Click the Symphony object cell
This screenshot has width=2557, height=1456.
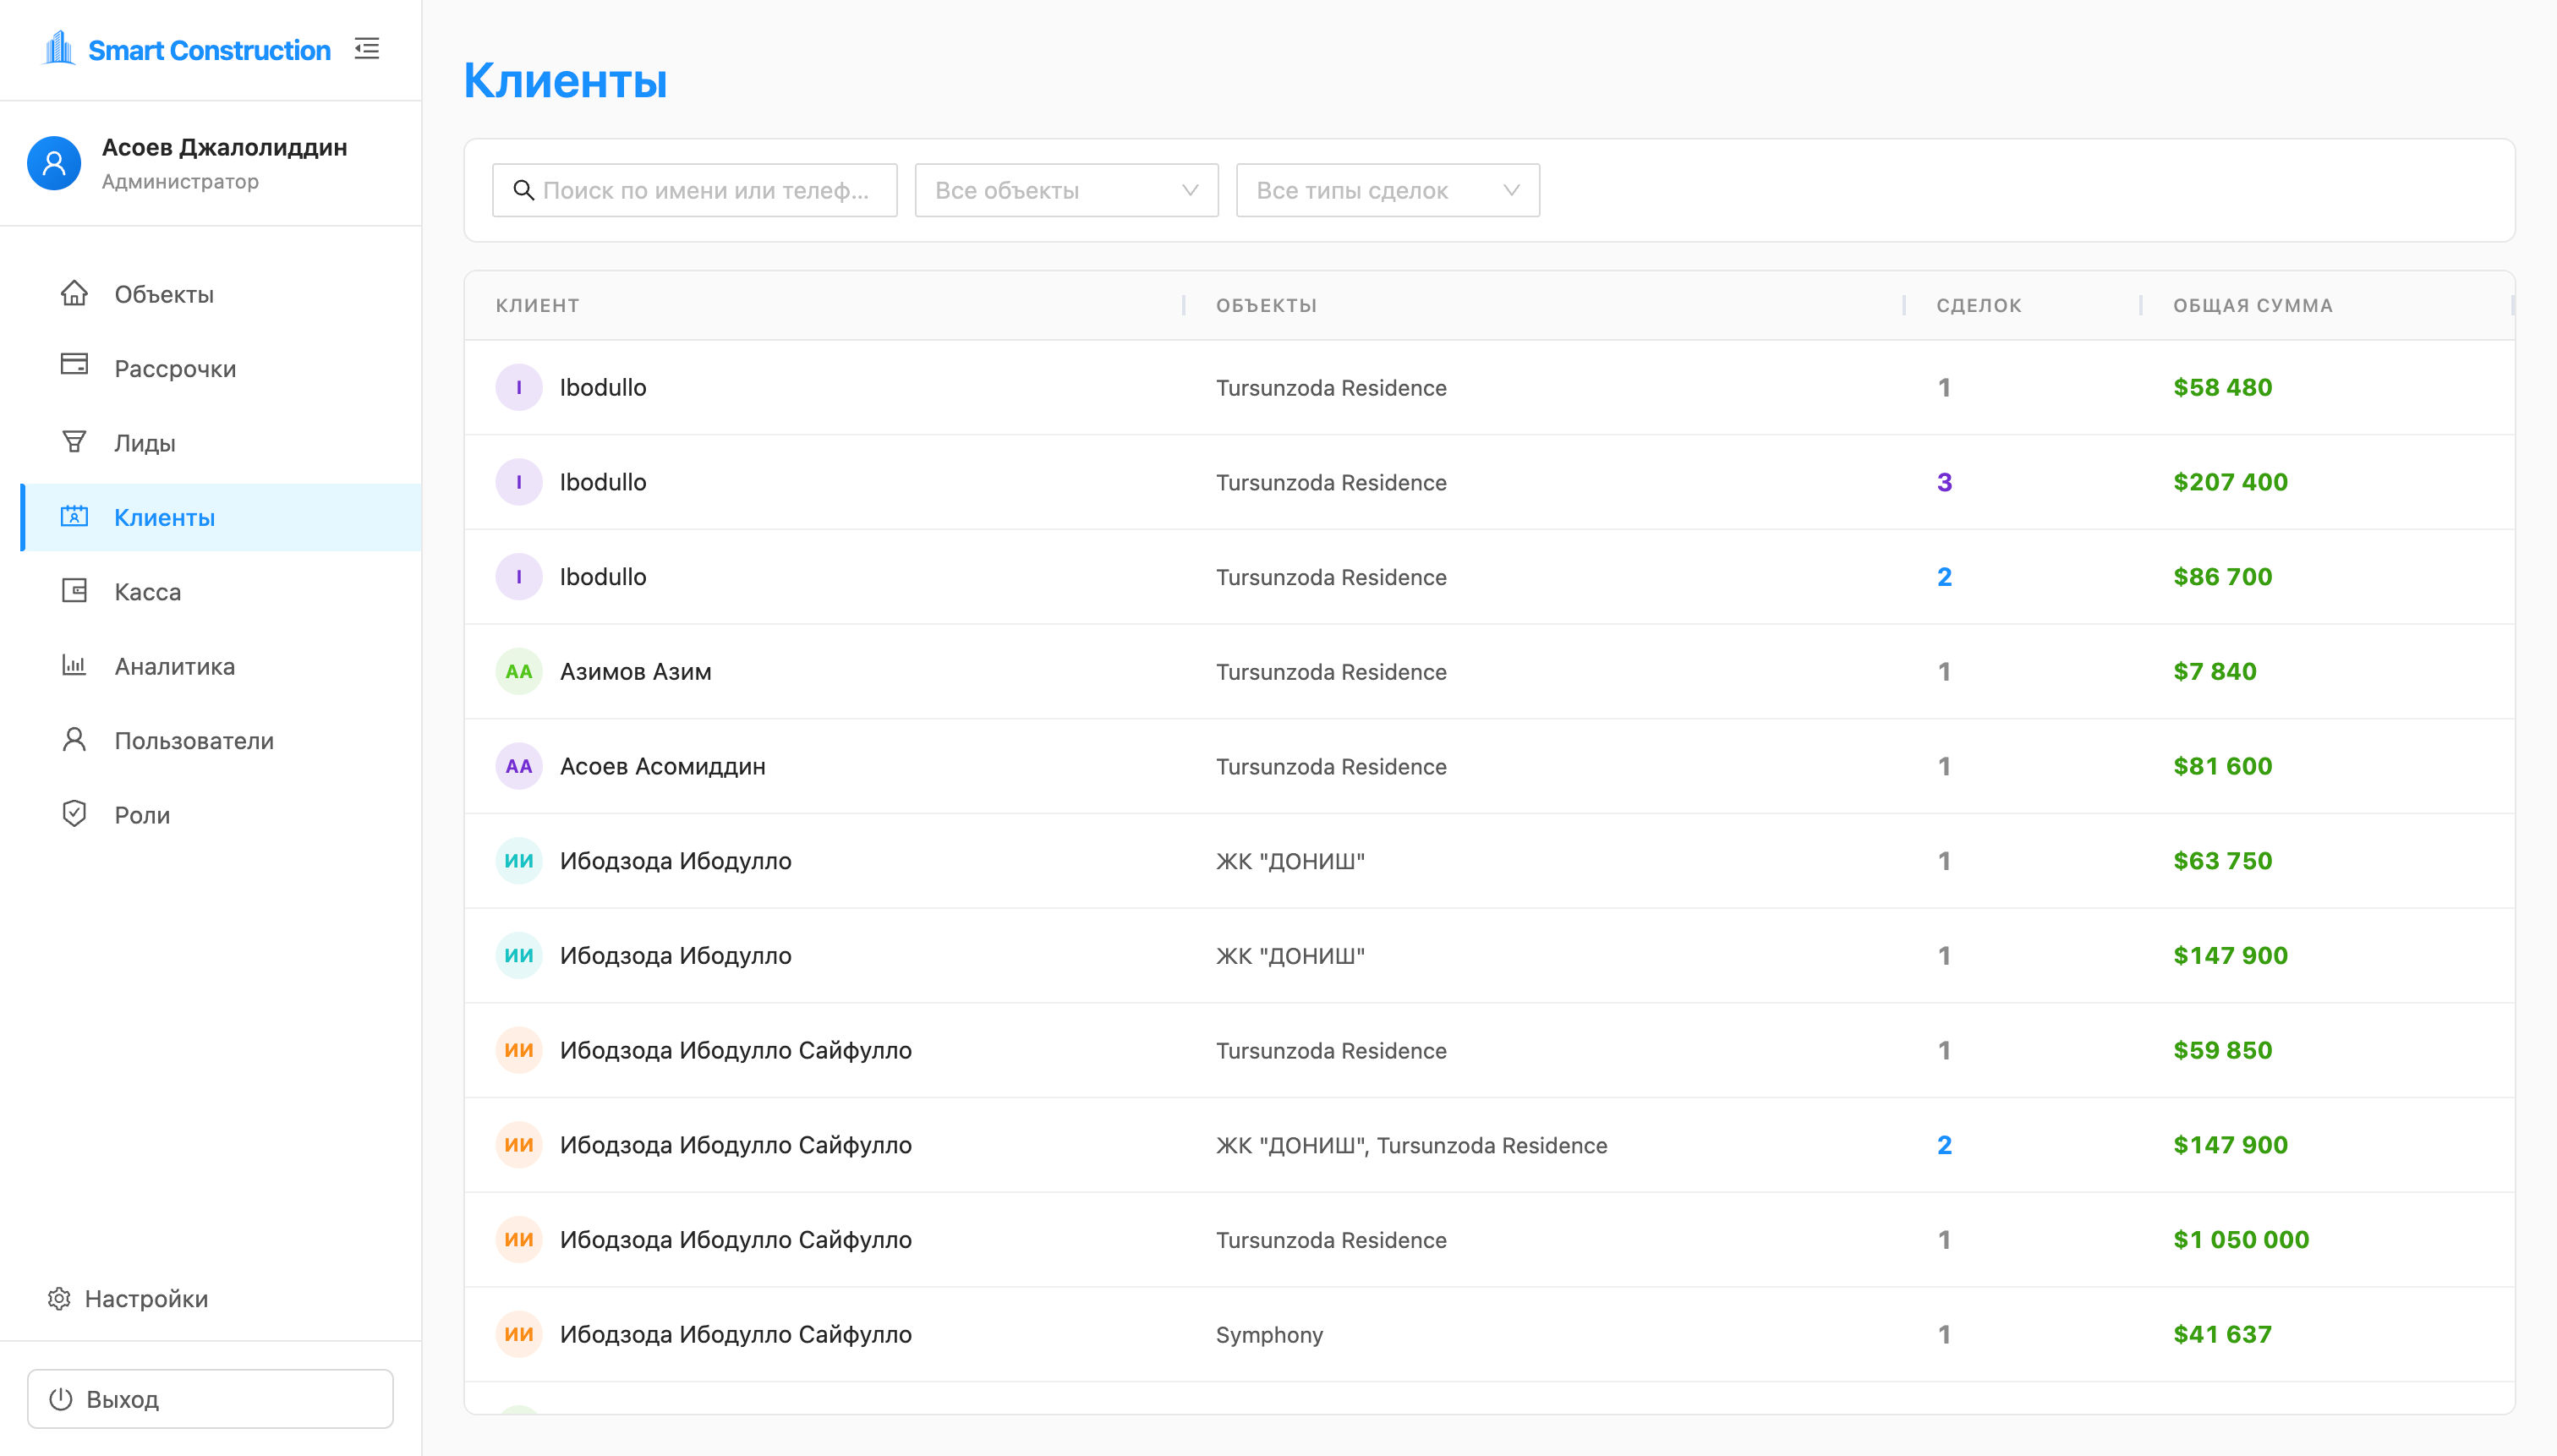1269,1335
